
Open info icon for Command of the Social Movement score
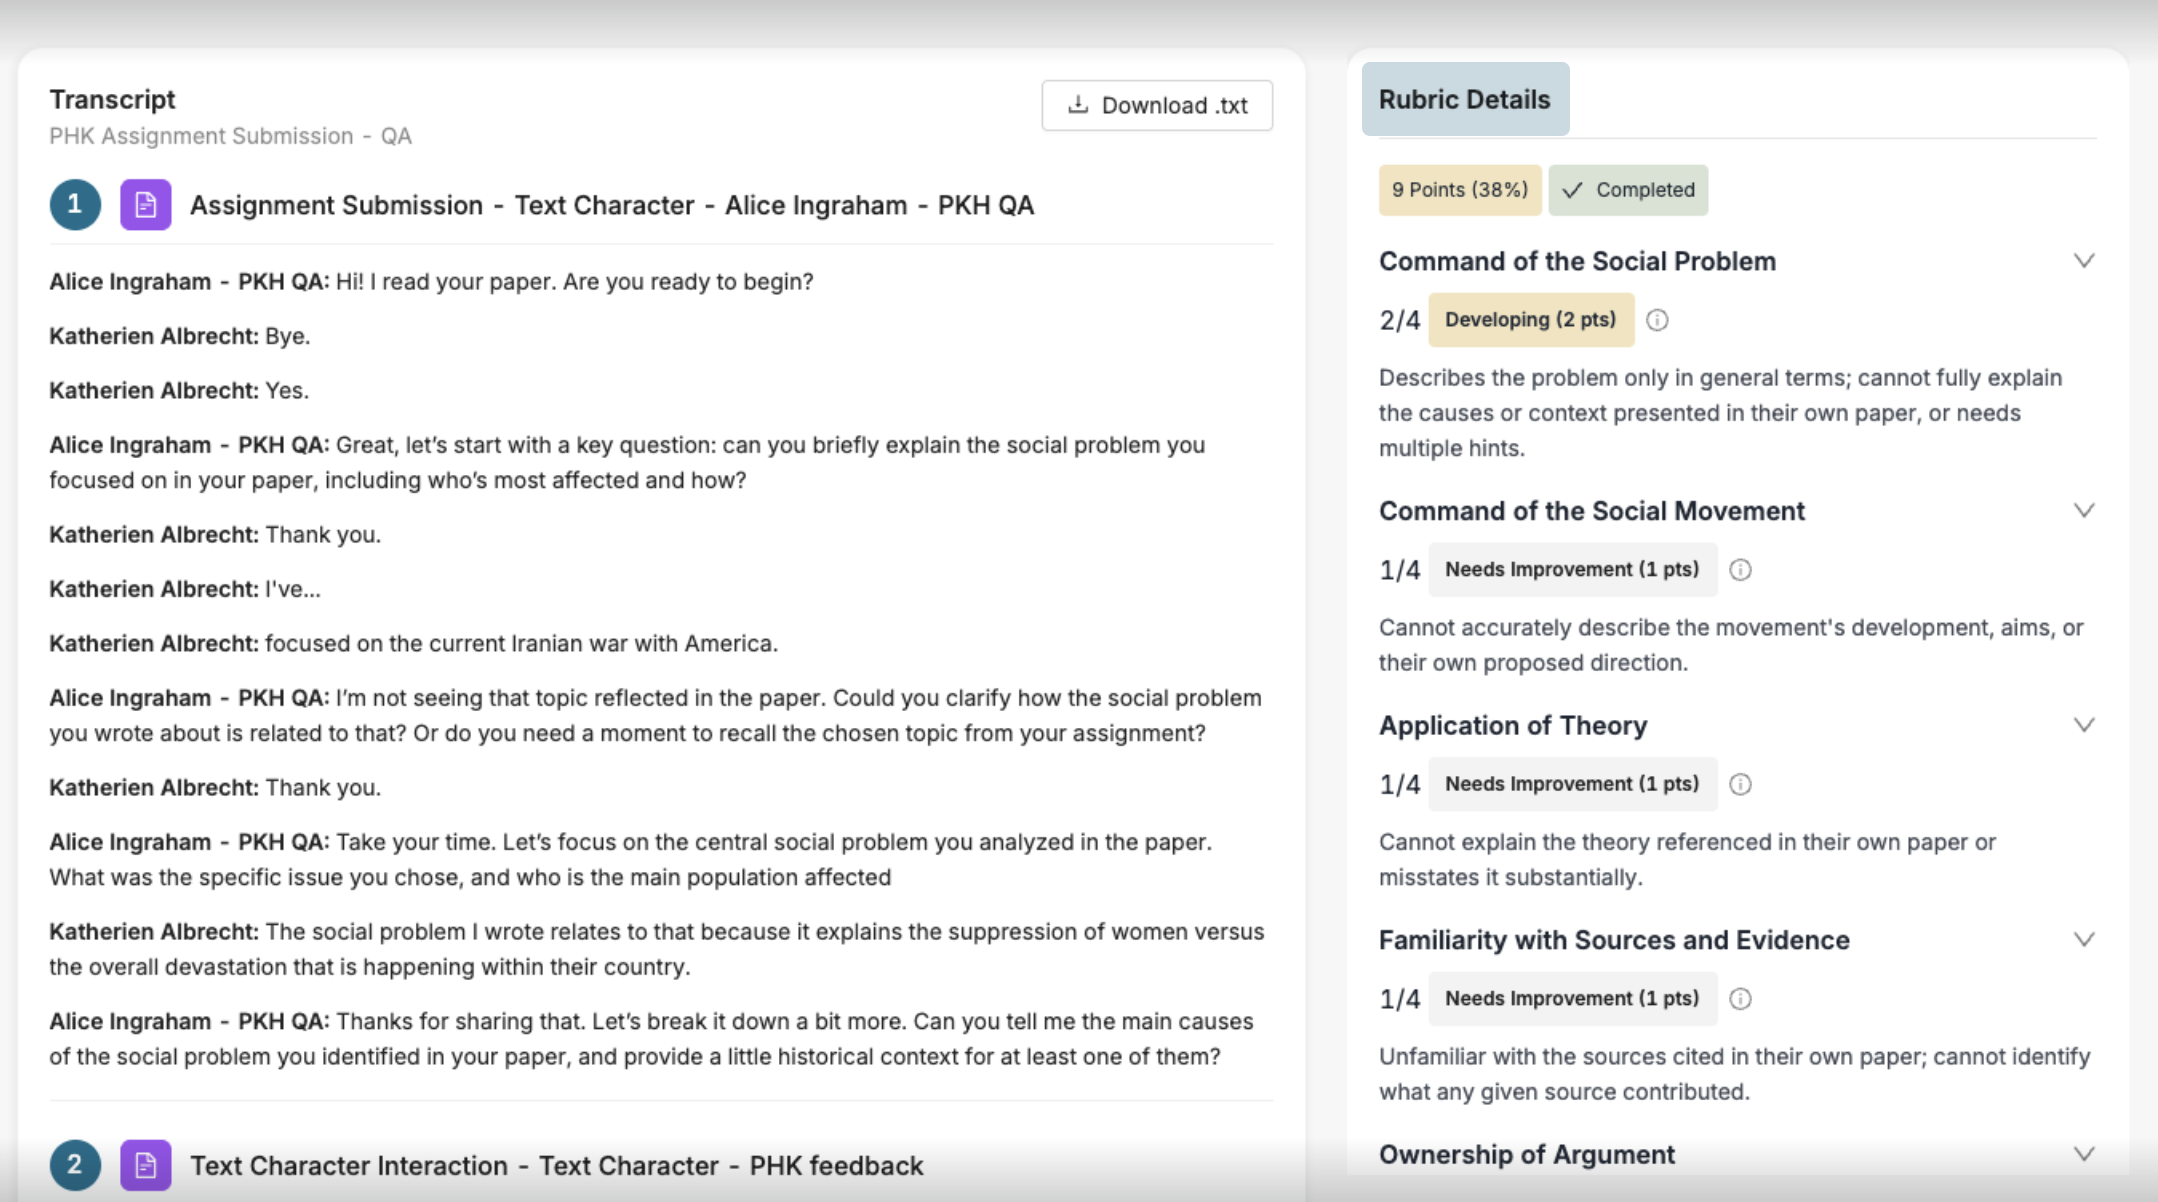tap(1740, 570)
